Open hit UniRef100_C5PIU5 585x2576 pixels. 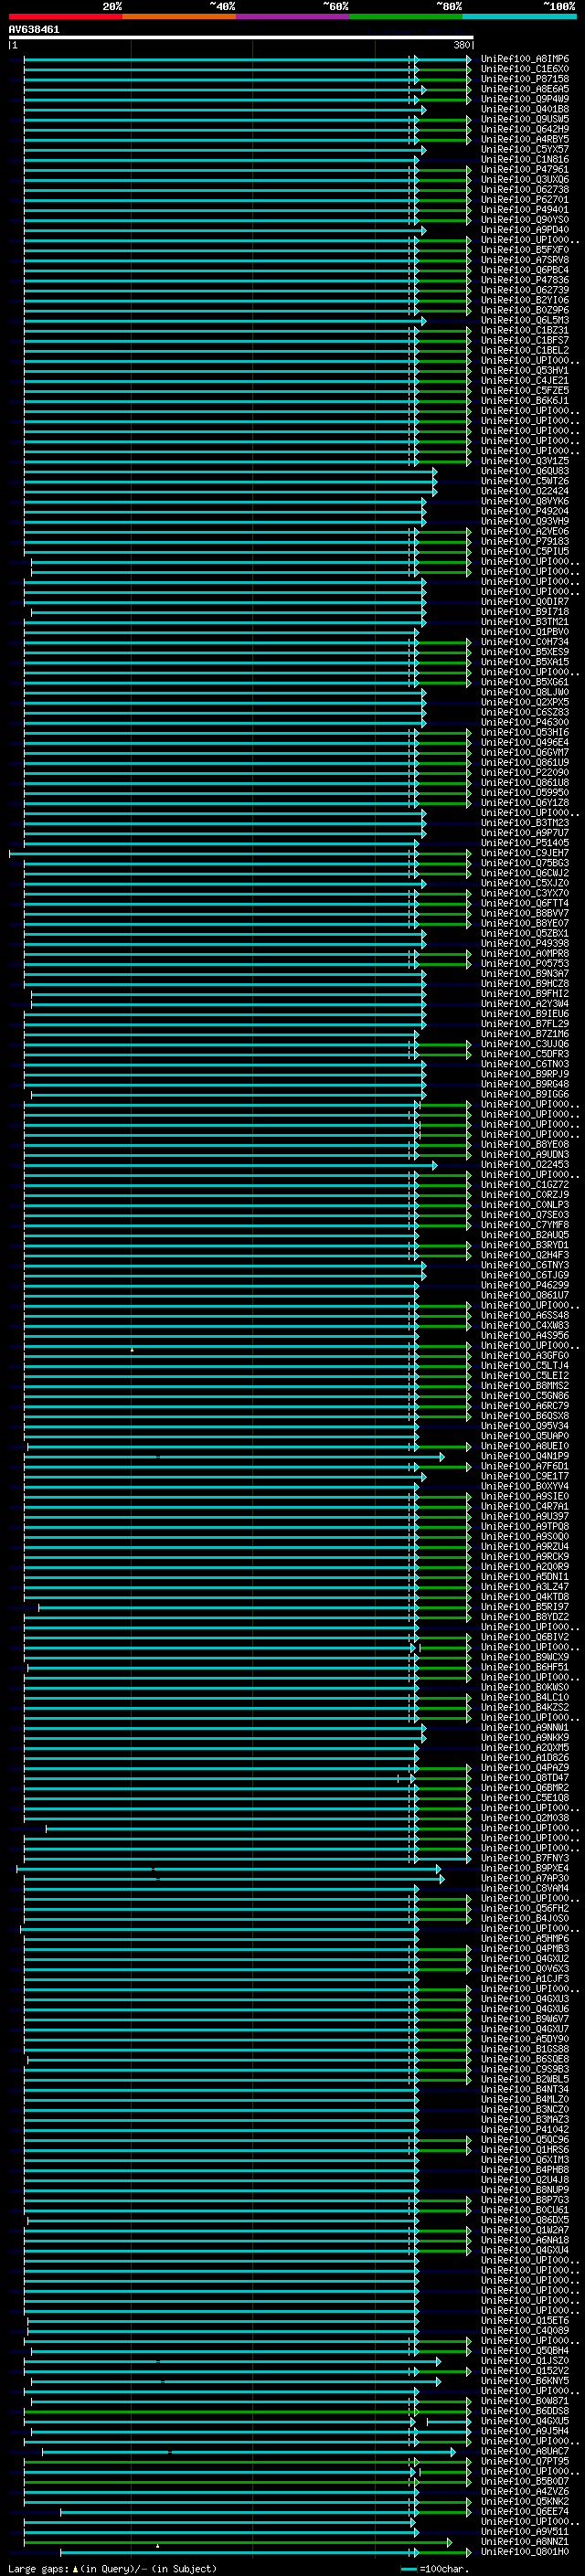click(525, 551)
